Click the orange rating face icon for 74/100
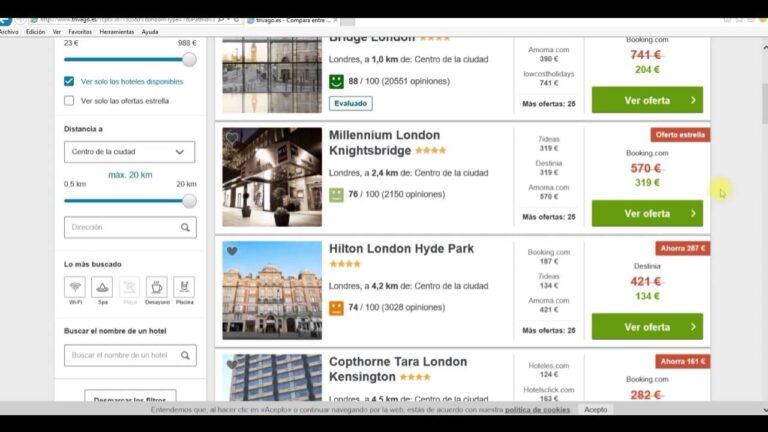 coord(336,308)
